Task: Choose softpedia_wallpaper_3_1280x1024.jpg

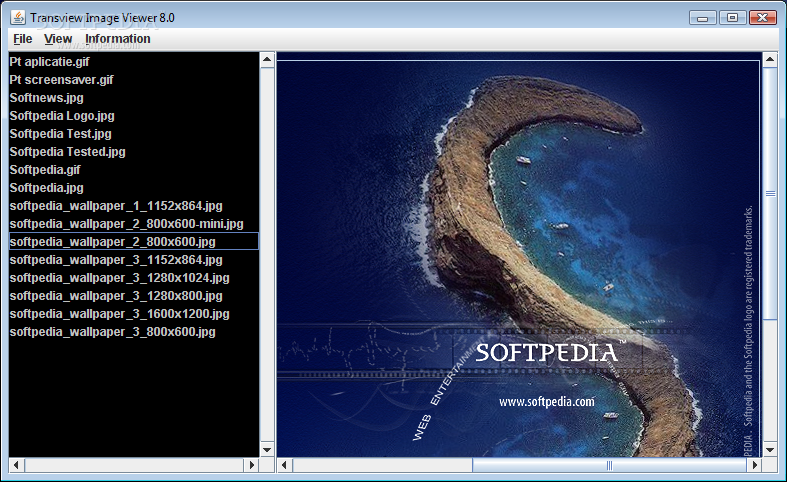Action: (134, 278)
